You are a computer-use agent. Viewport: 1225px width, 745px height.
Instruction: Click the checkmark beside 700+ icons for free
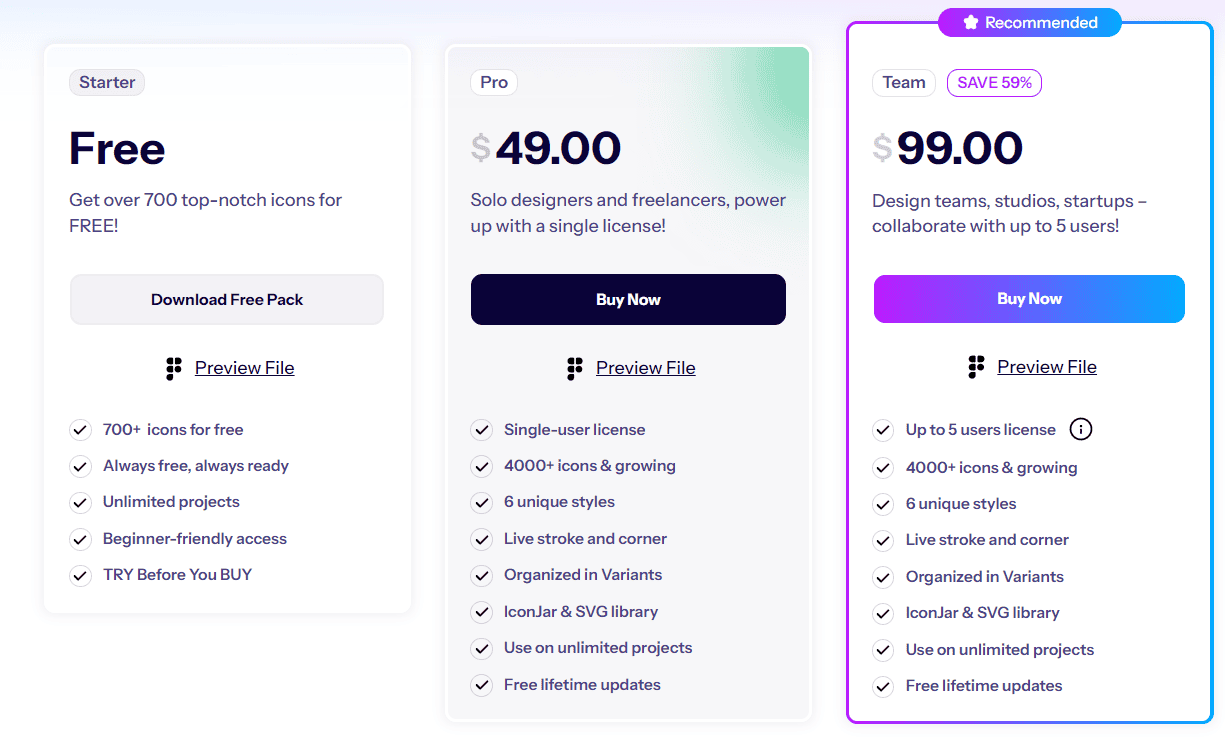coord(81,429)
